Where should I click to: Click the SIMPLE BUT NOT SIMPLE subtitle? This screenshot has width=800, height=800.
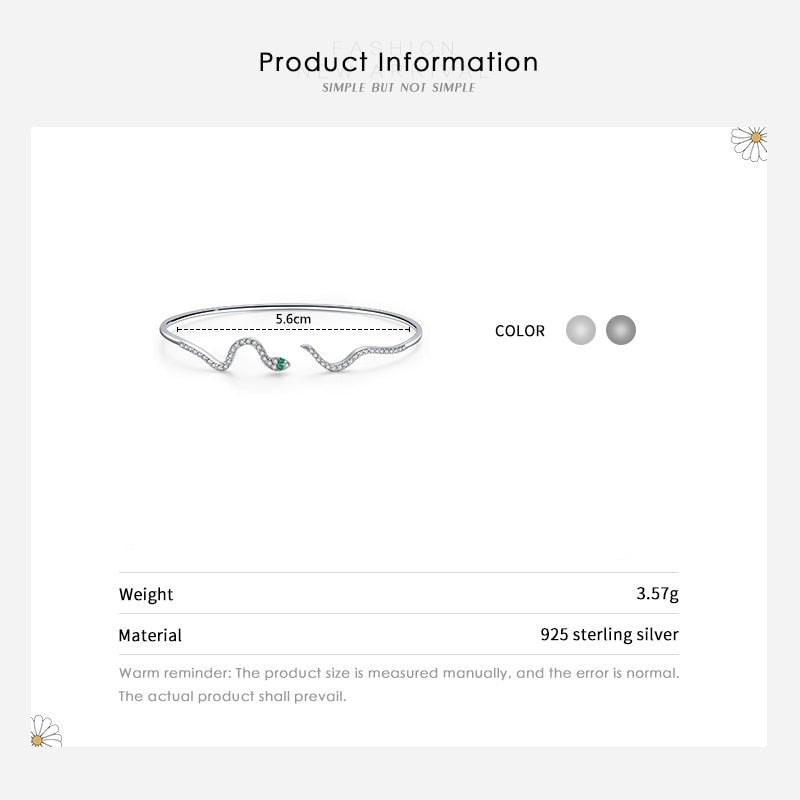coord(399,88)
